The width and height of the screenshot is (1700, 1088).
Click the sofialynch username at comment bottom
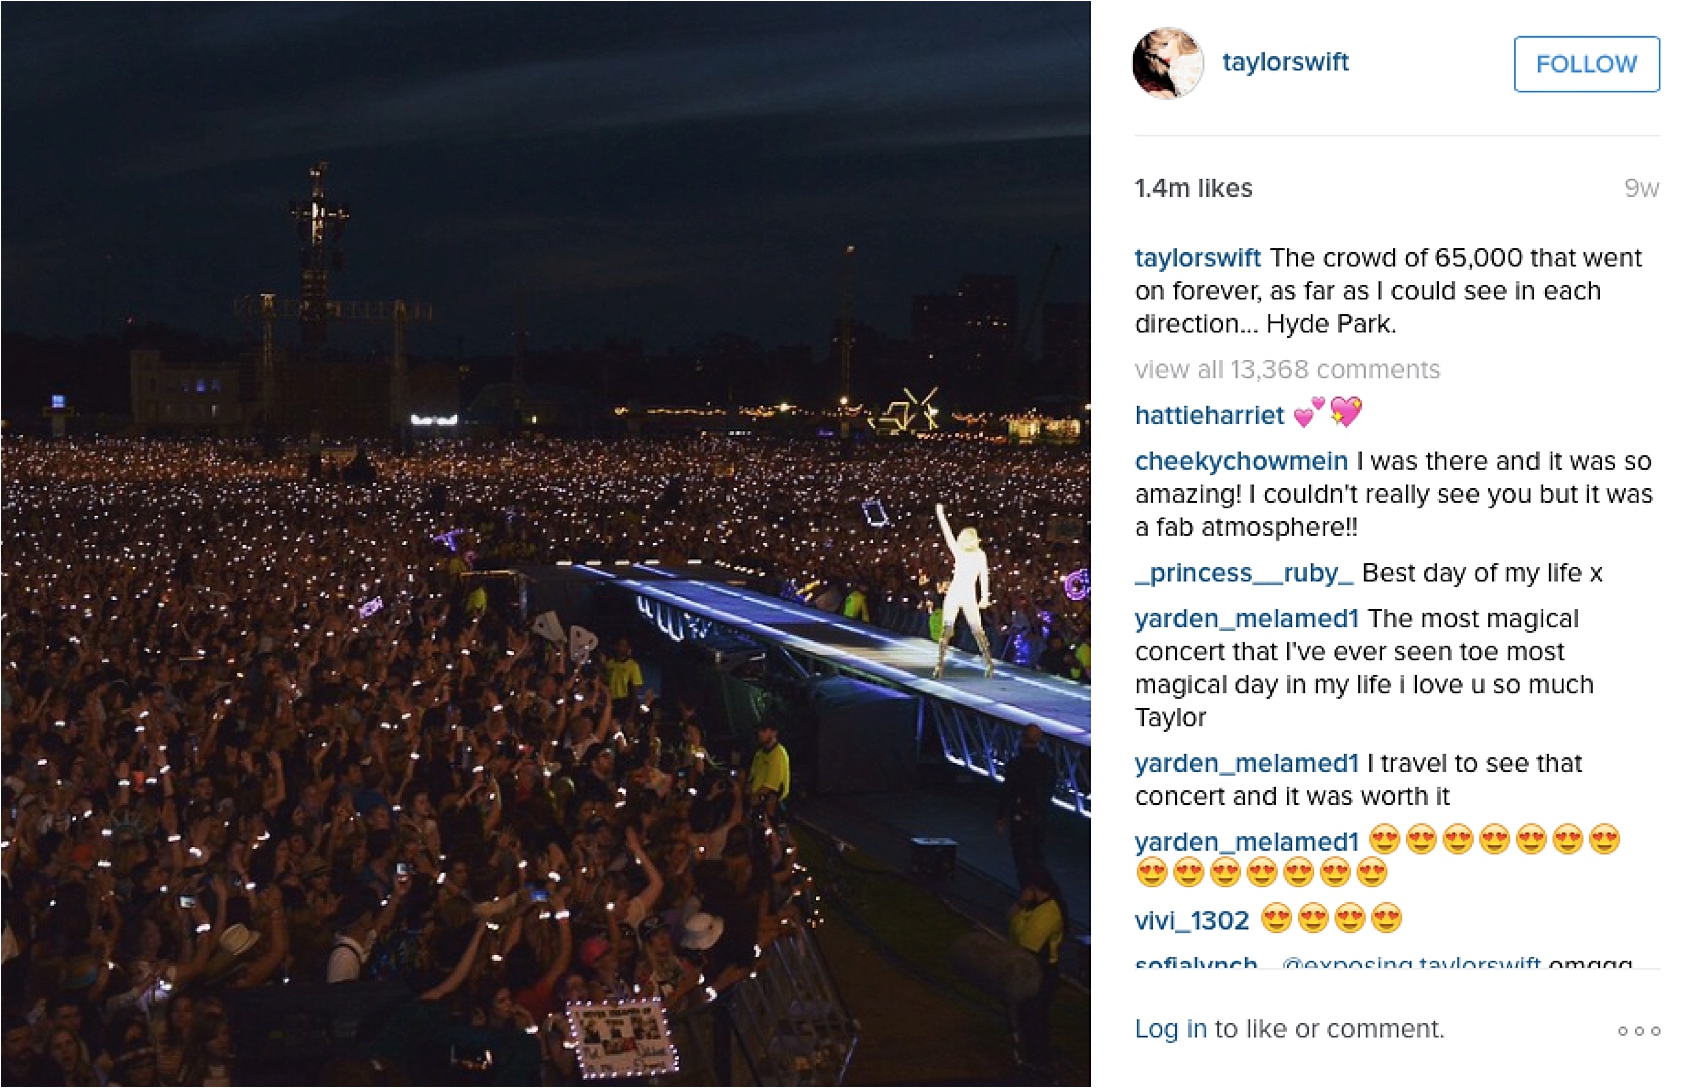(1196, 963)
